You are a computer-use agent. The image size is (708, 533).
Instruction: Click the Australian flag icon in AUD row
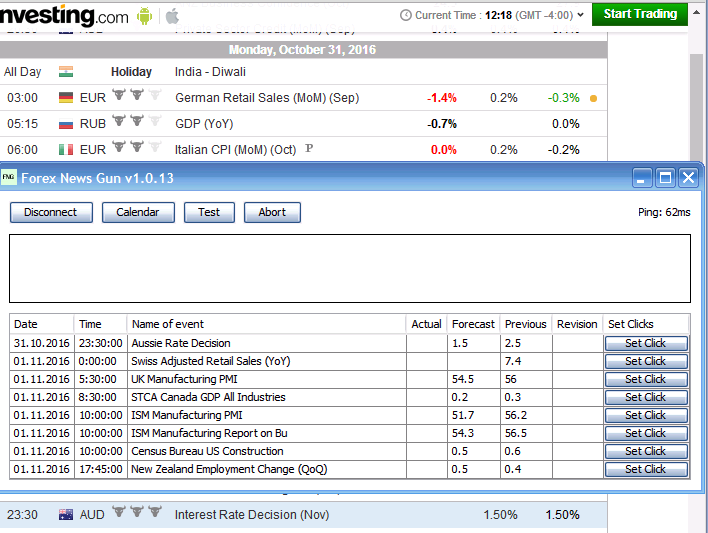(x=66, y=515)
